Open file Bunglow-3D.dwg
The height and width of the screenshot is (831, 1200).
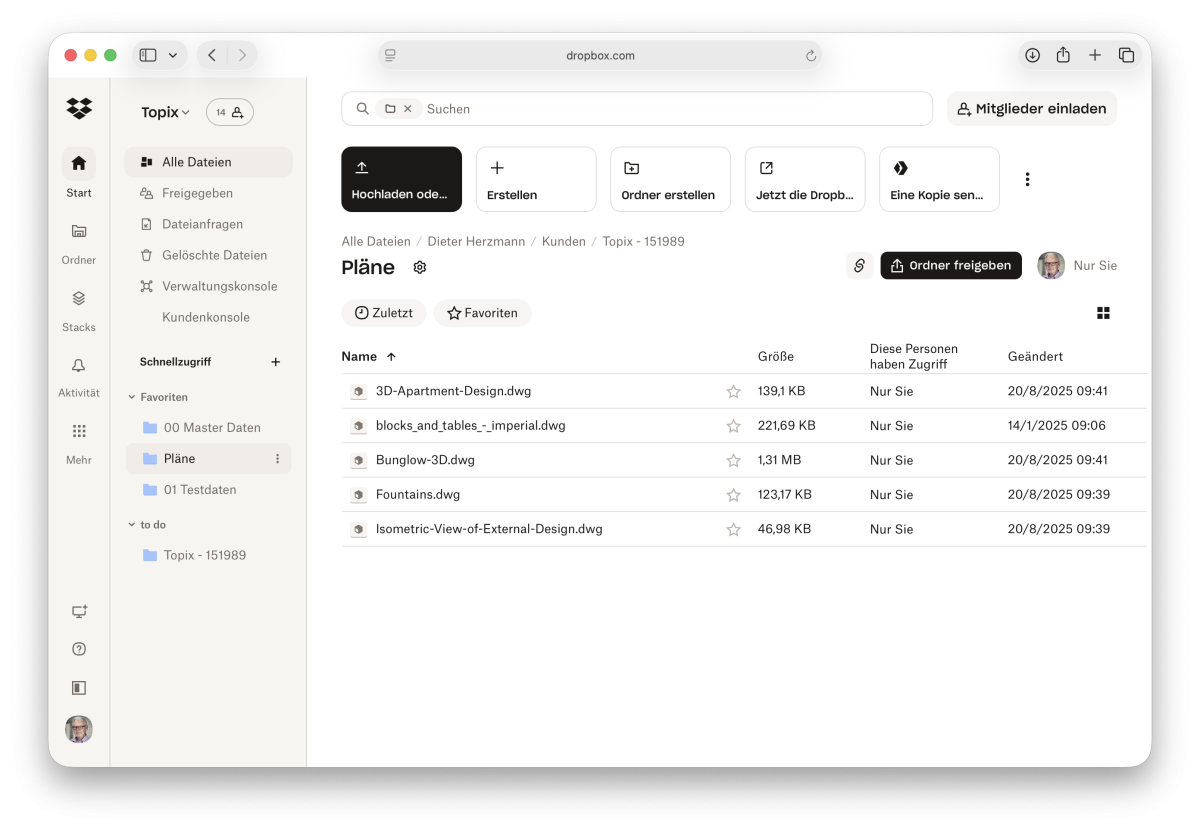point(425,461)
